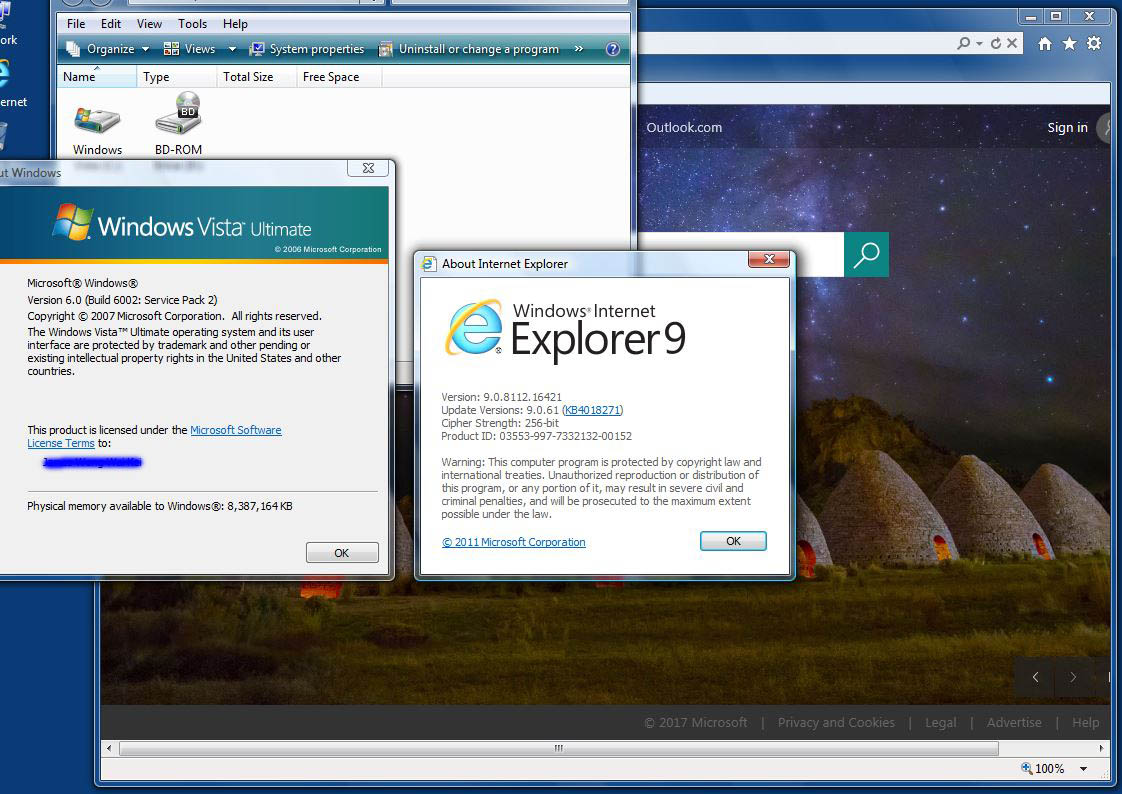Open the IE Tools gear icon
This screenshot has height=794, width=1122.
[x=1094, y=44]
